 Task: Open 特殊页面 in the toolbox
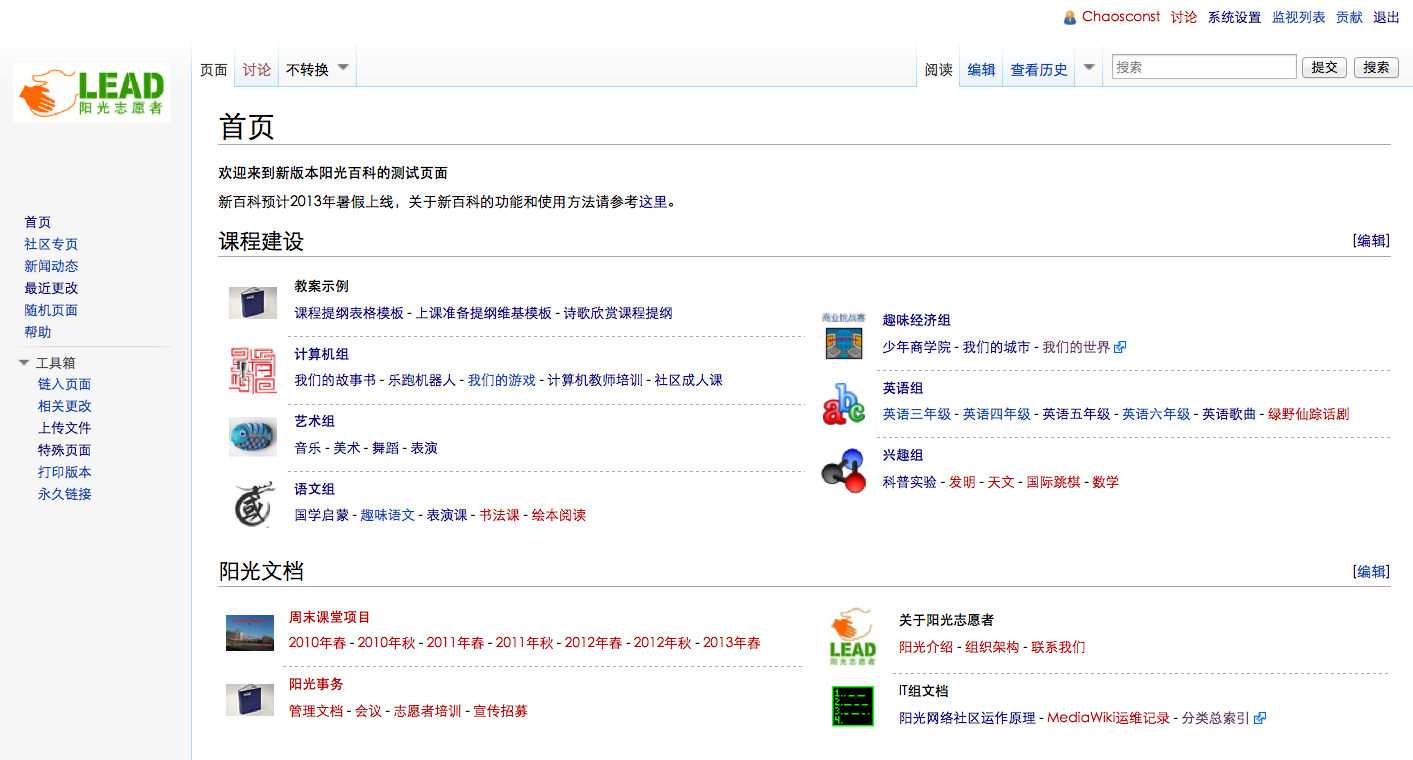pos(64,450)
